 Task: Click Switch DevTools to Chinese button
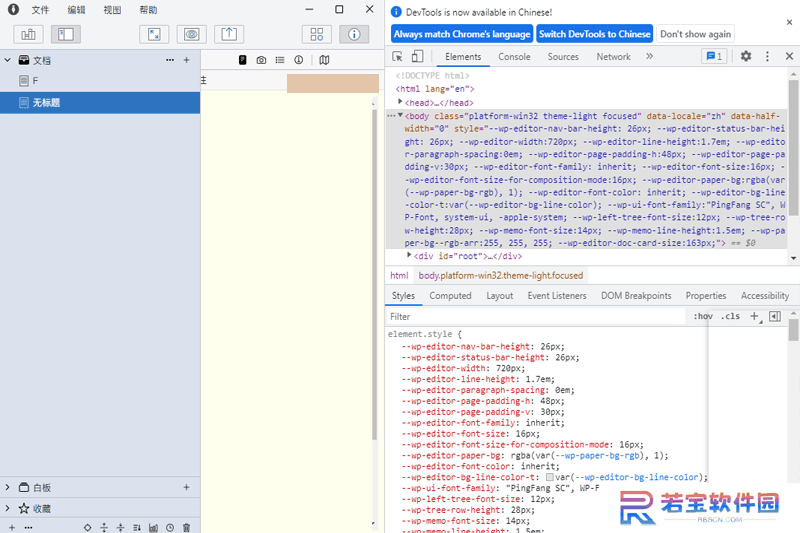click(594, 34)
